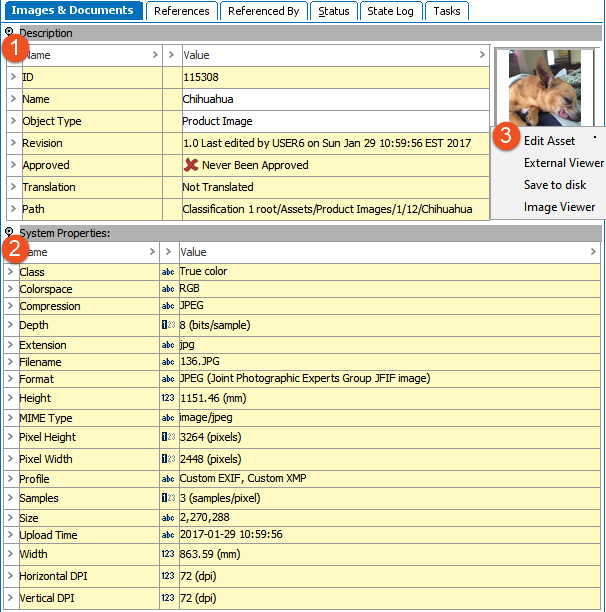The width and height of the screenshot is (606, 612).
Task: Click the 123 icon in Horizontal DPI row
Action: point(168,576)
